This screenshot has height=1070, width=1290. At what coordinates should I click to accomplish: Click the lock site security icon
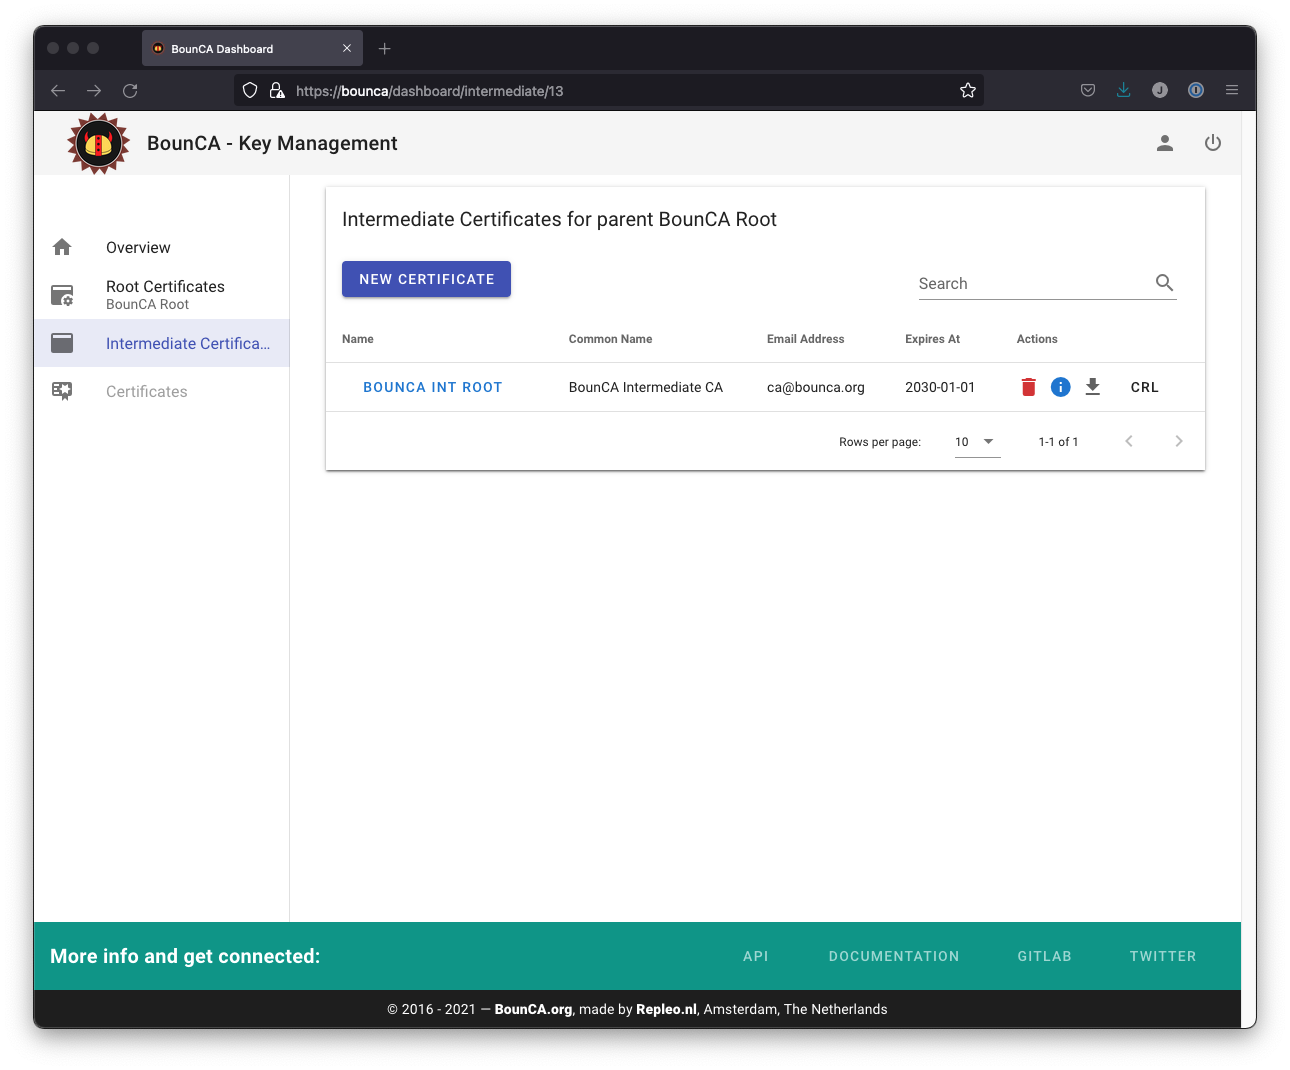(277, 90)
